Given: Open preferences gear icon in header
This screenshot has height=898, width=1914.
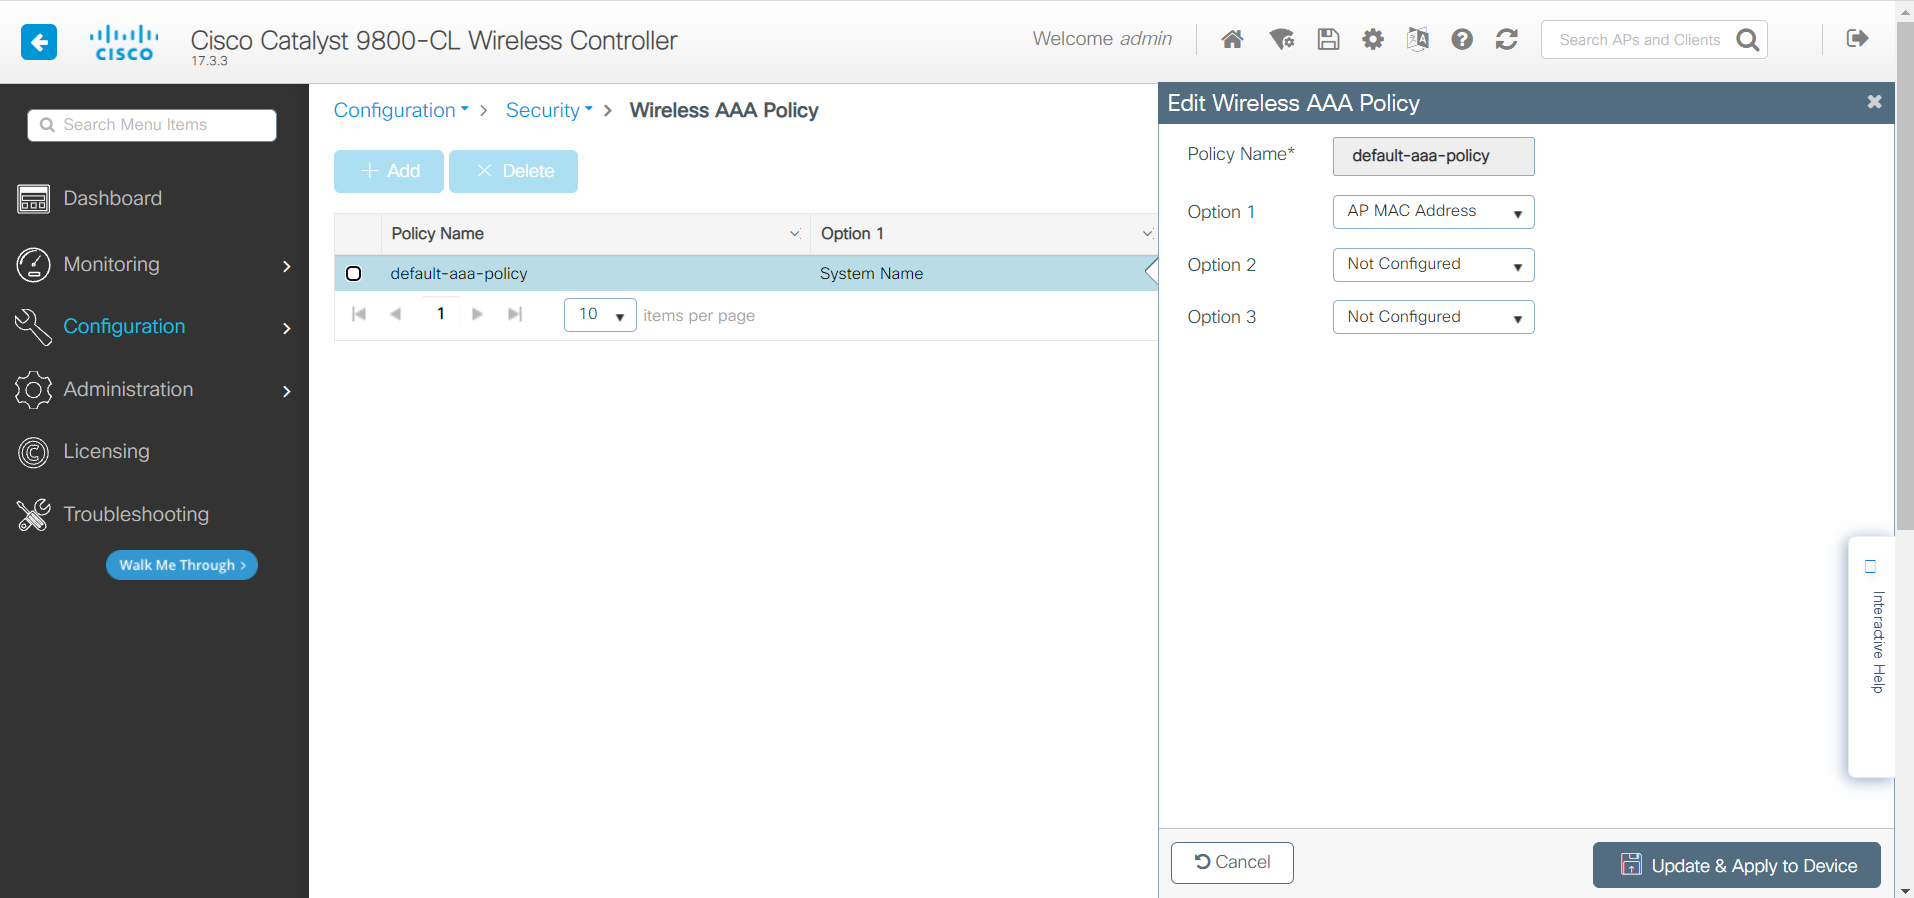Looking at the screenshot, I should tap(1373, 39).
